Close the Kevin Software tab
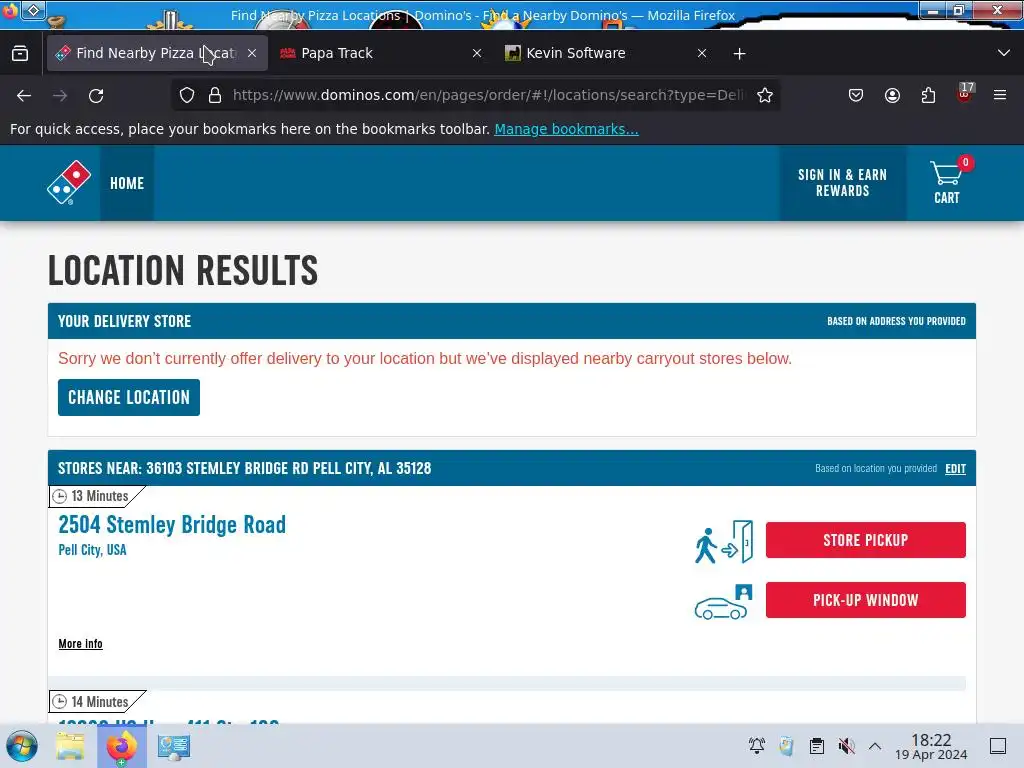 pos(702,54)
